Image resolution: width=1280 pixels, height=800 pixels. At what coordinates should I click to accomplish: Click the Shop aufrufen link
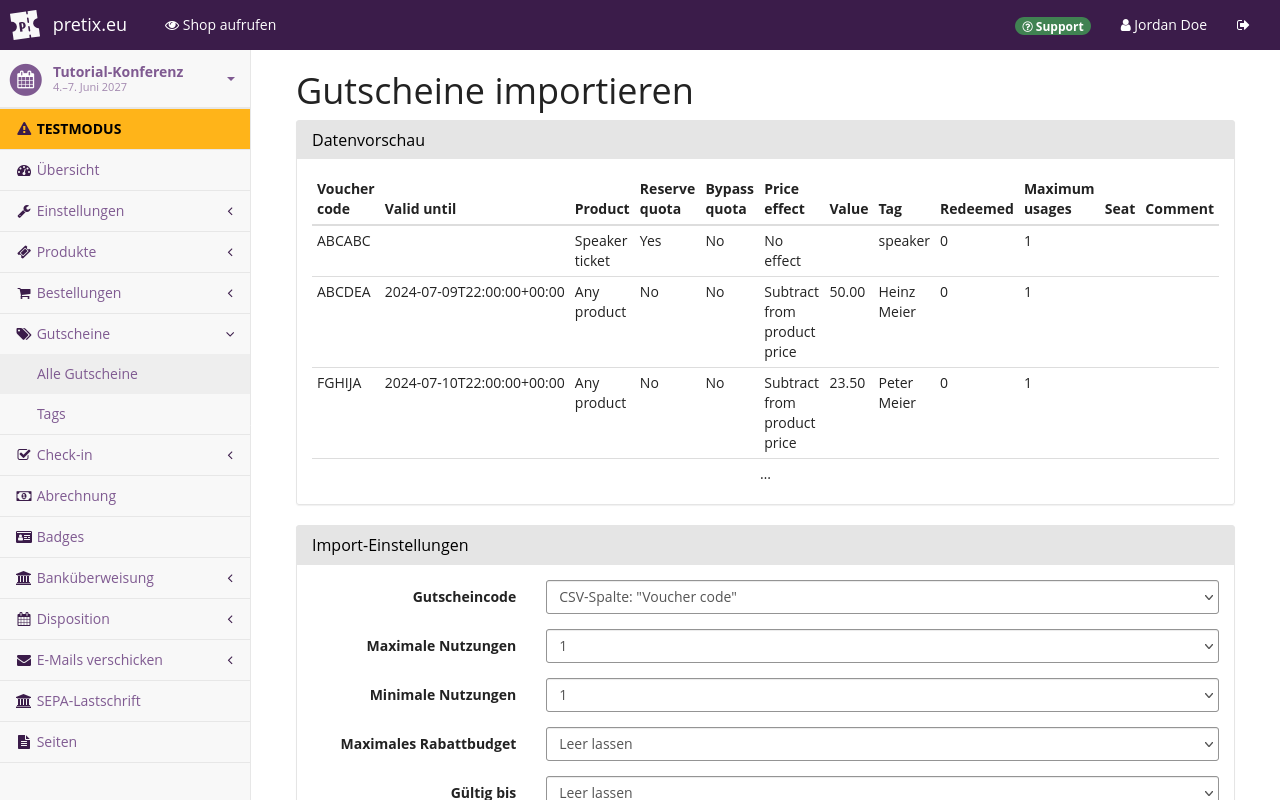[x=220, y=25]
